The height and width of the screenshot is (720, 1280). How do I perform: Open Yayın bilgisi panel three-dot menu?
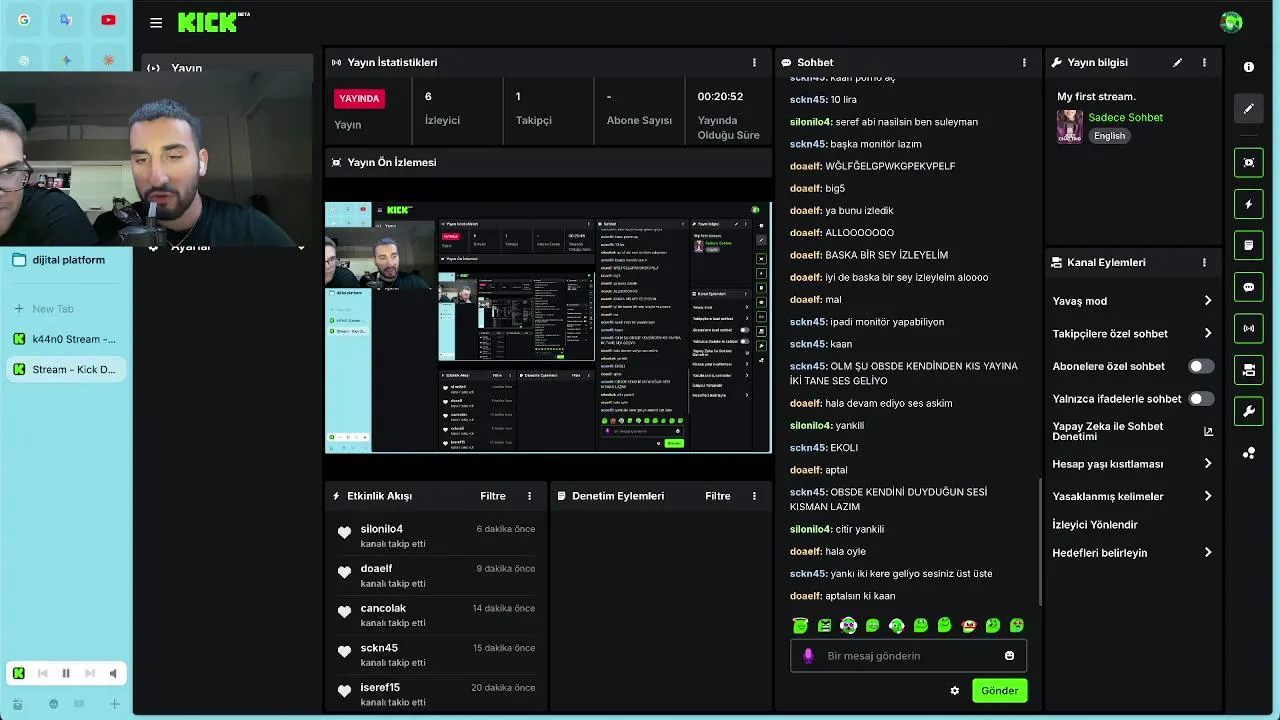pos(1204,62)
